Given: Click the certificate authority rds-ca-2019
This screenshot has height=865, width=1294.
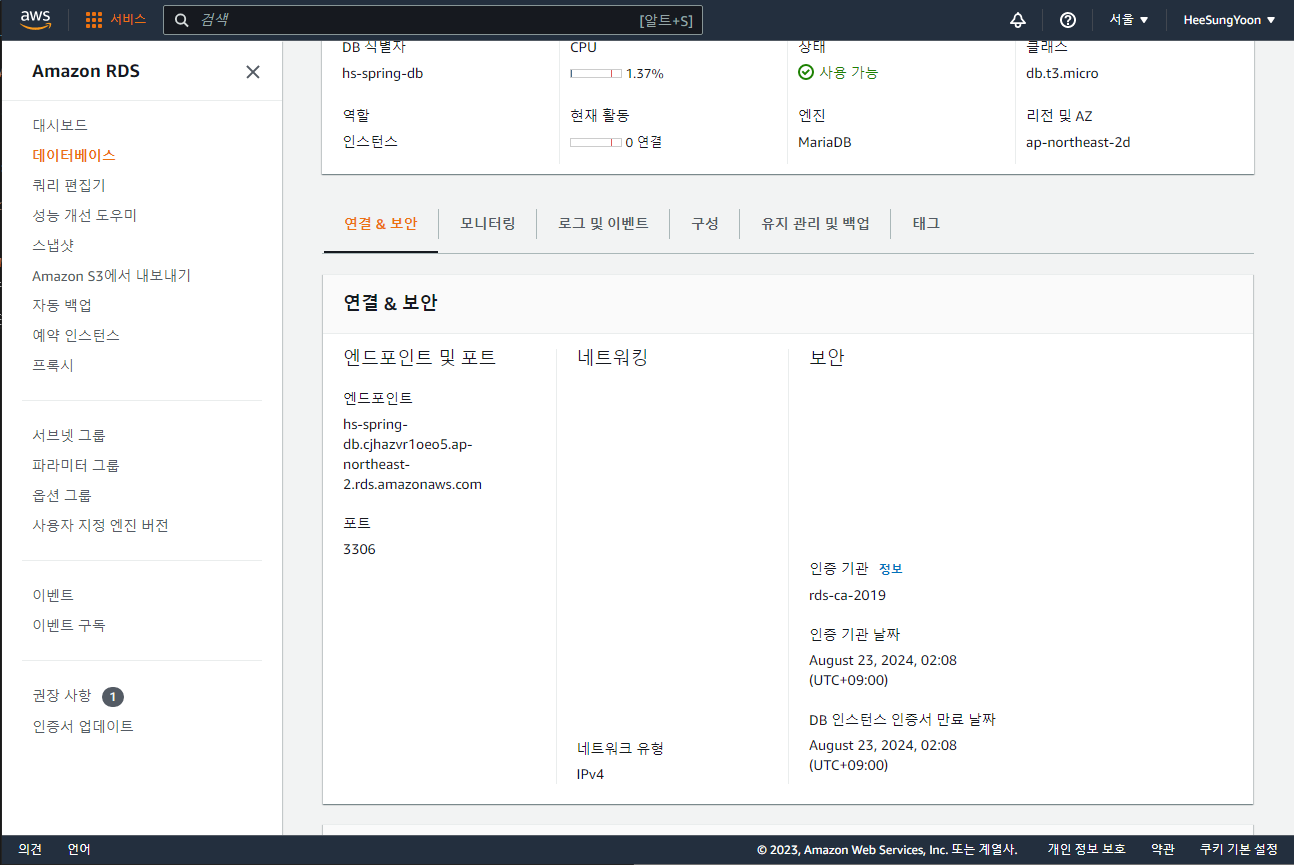Looking at the screenshot, I should [x=847, y=595].
